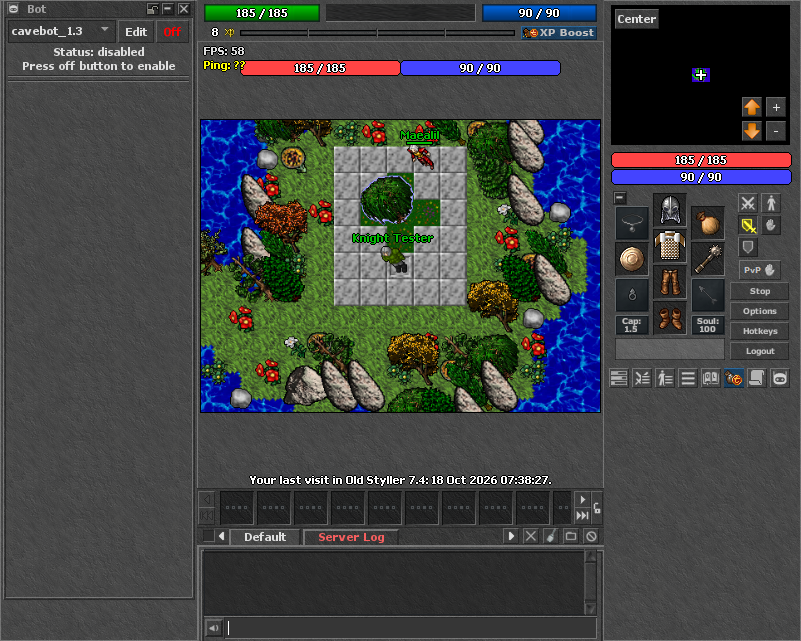Open the scroll icon in bottom panel row
The height and width of the screenshot is (641, 801).
[757, 378]
